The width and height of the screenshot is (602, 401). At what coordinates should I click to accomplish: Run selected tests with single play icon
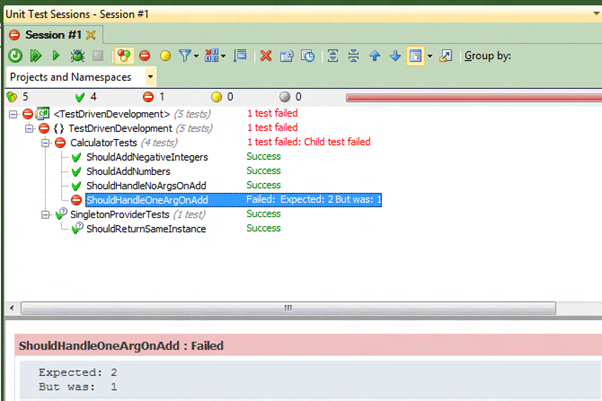56,56
